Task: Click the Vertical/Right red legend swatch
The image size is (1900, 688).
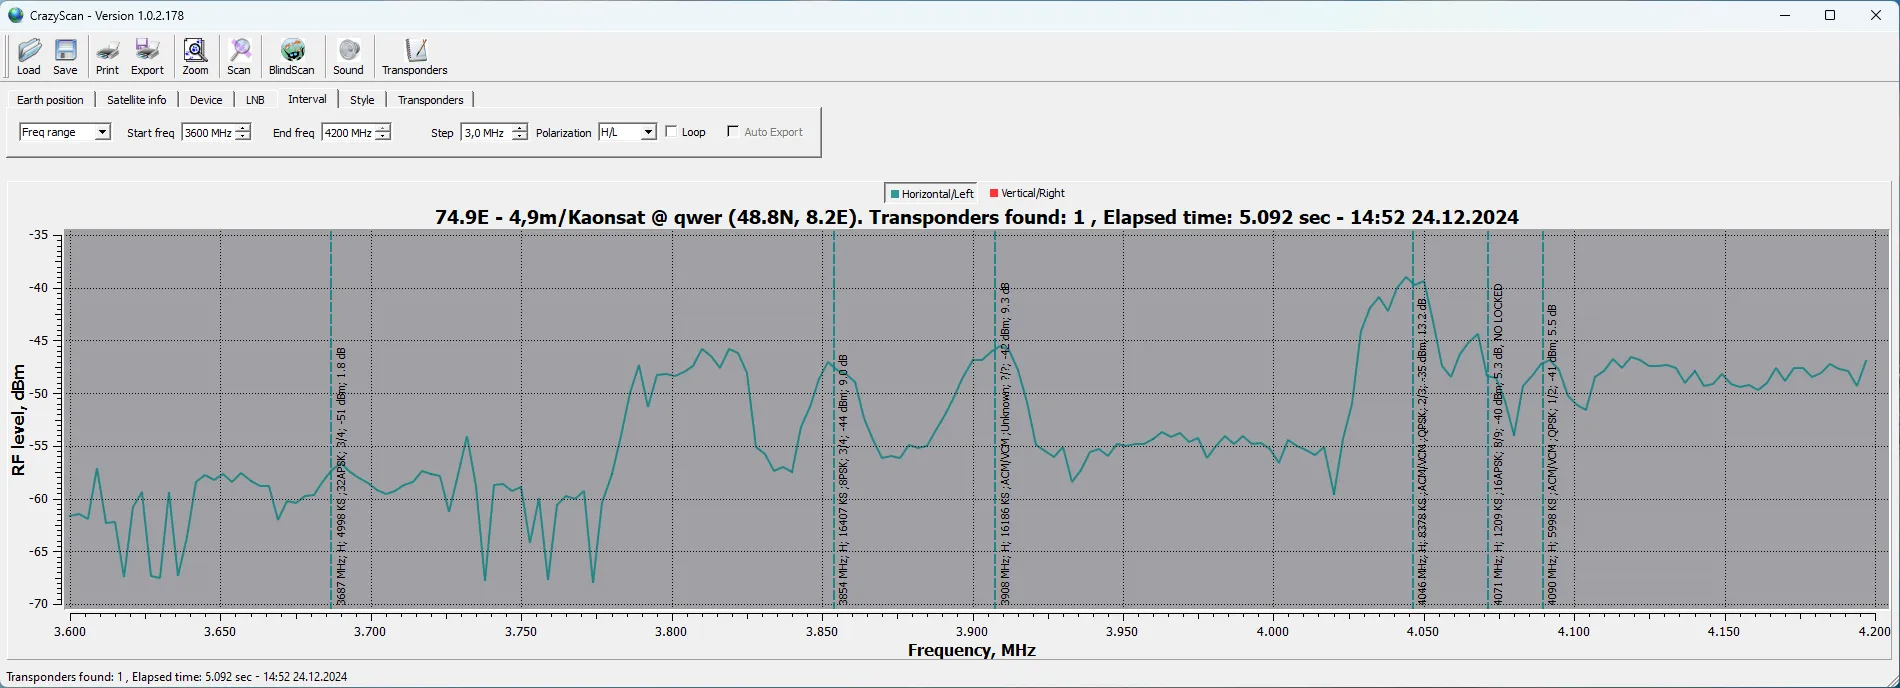Action: click(x=994, y=193)
